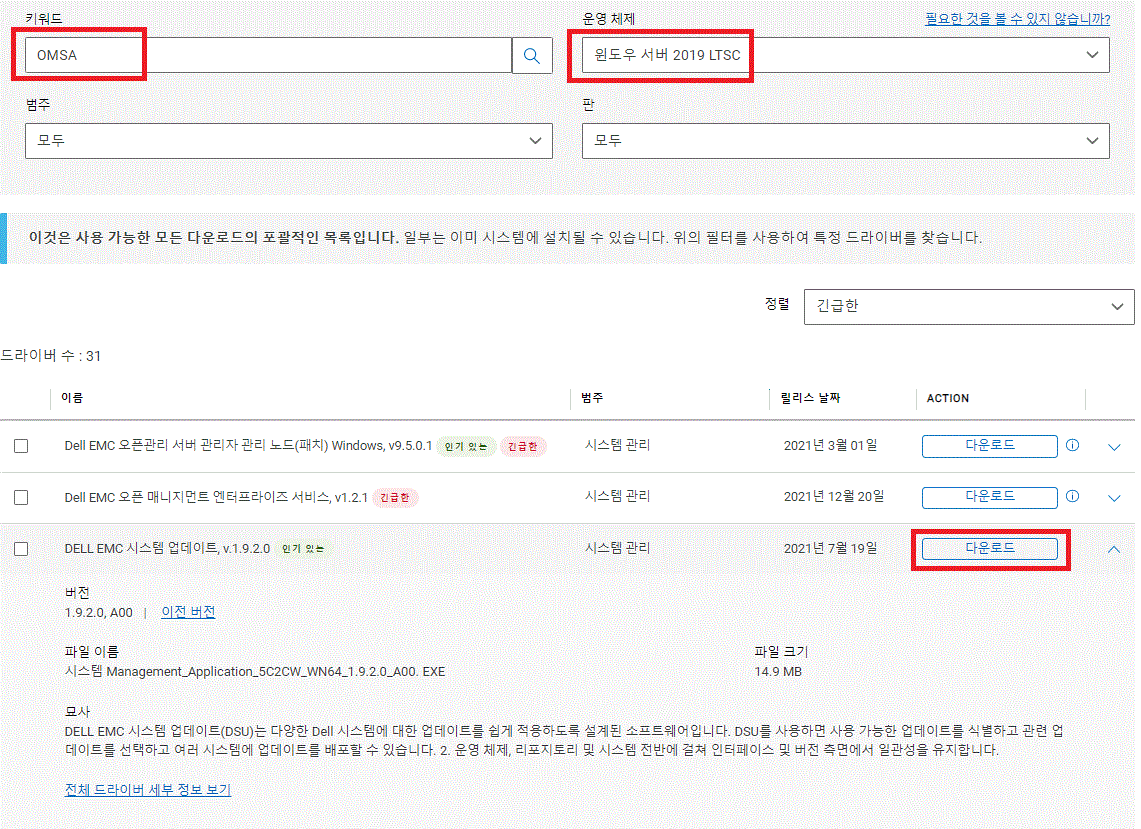The image size is (1141, 829).
Task: Click the 드라이버 수 : 31 count text
Action: 50,356
